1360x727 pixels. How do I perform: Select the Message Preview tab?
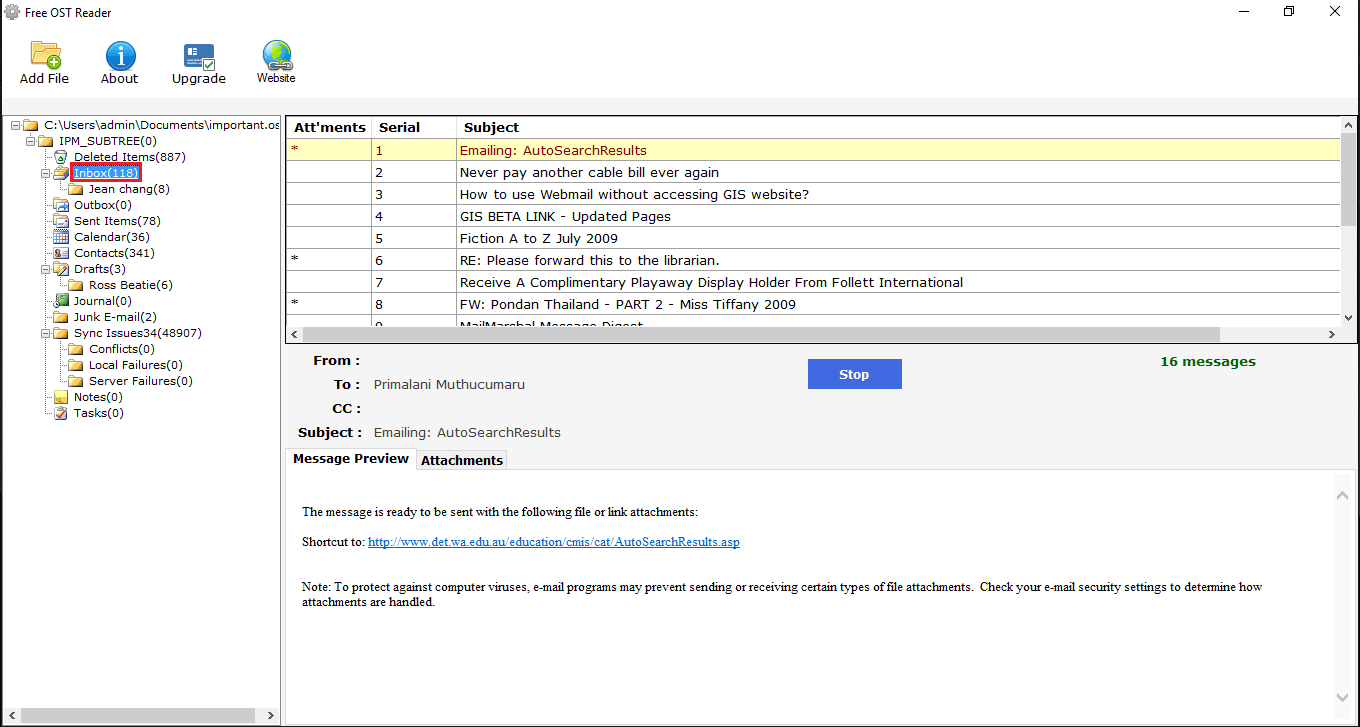[350, 459]
